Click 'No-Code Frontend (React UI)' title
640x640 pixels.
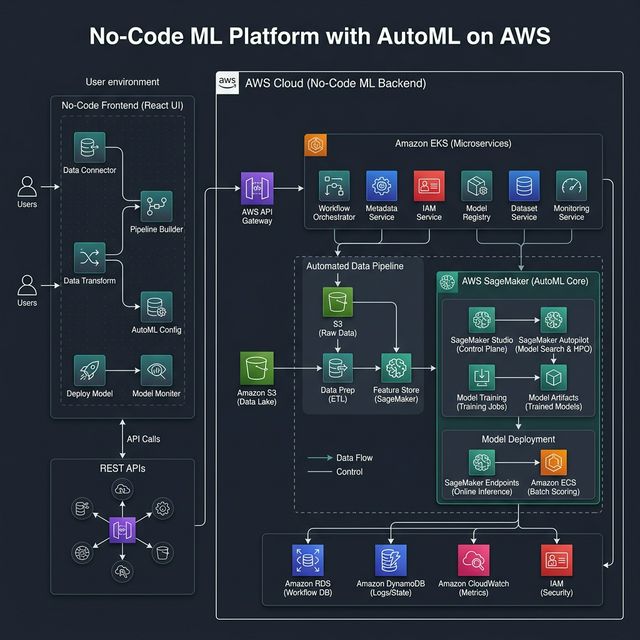(122, 105)
